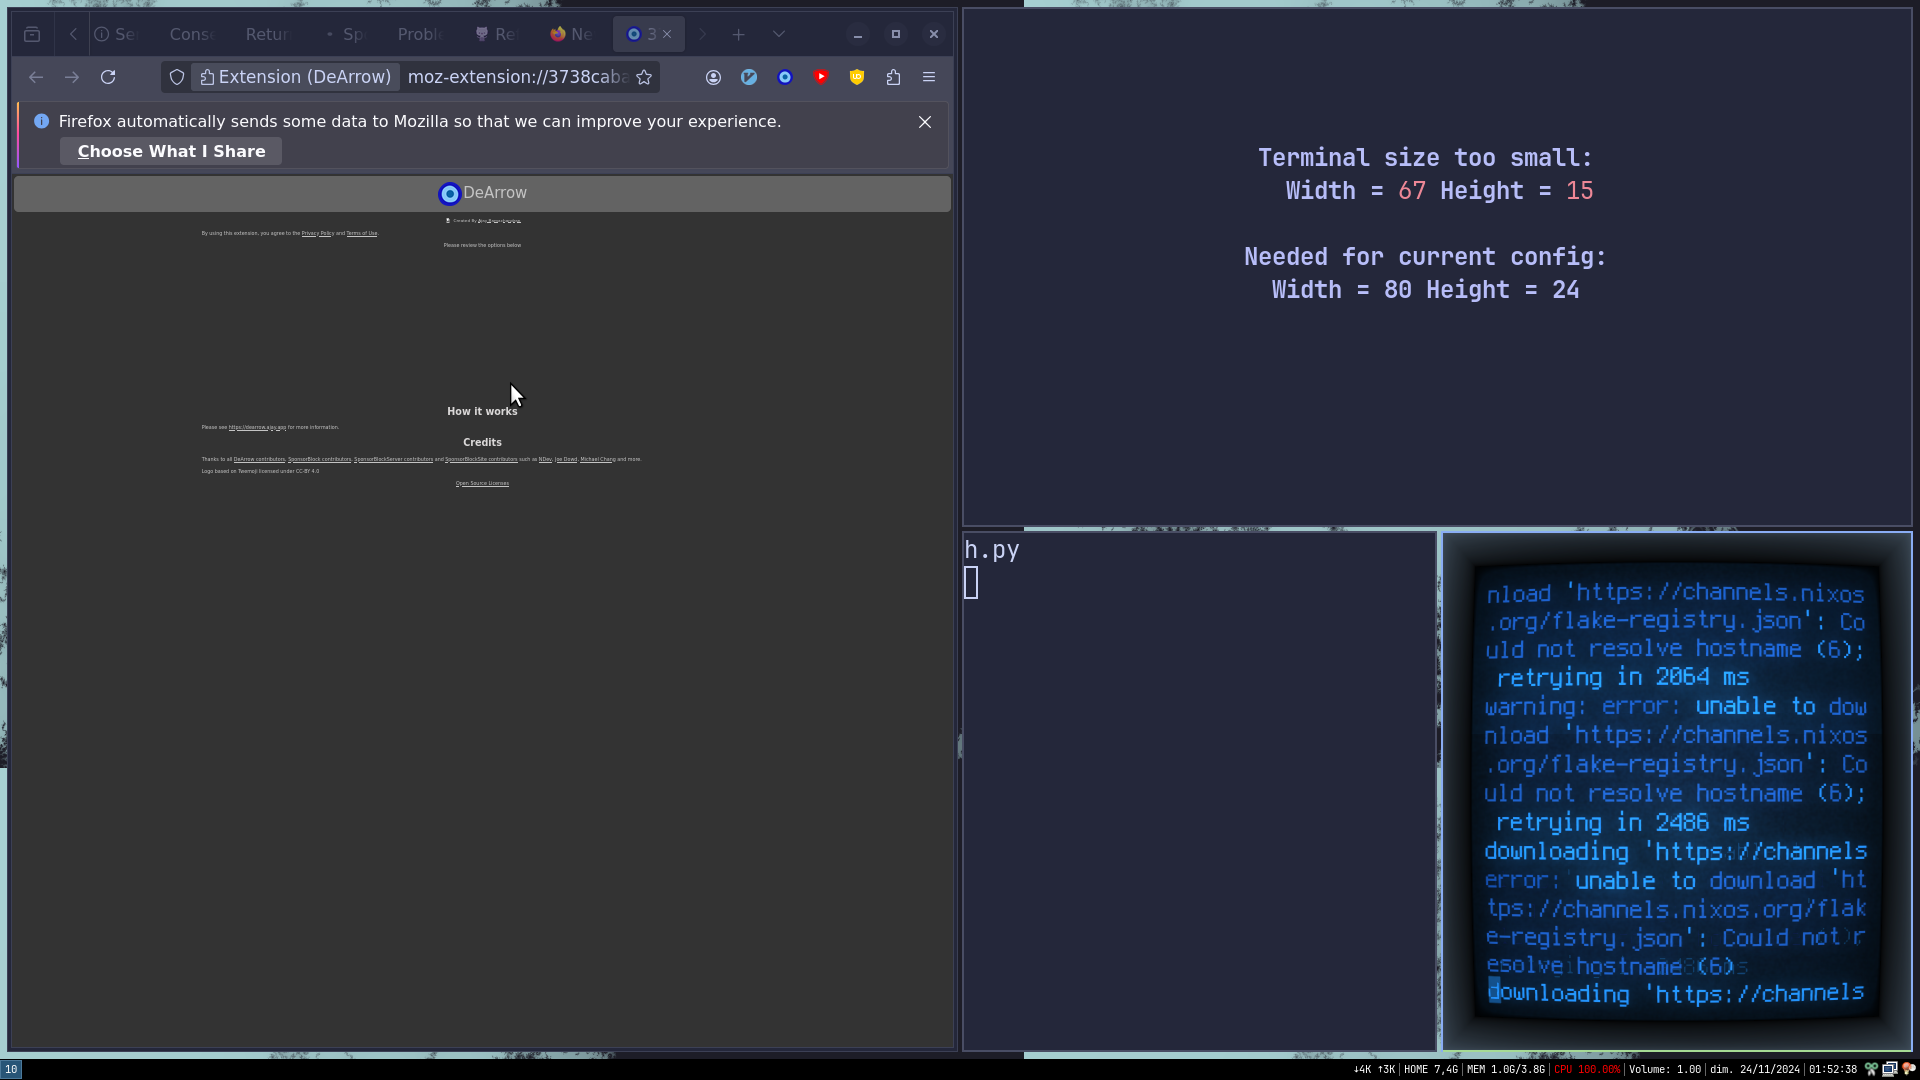Open the Open Source Licenses link
The width and height of the screenshot is (1920, 1080).
point(482,483)
